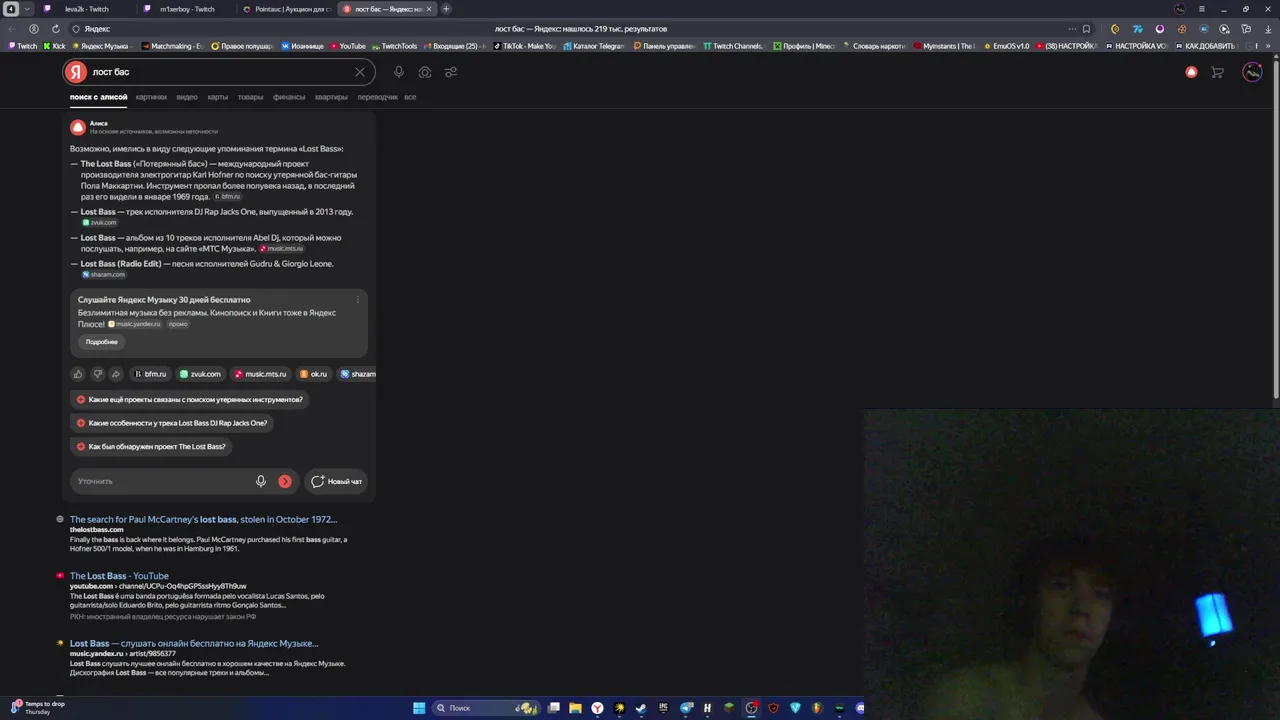Open the YouTube bookmark
Image resolution: width=1280 pixels, height=720 pixels.
point(348,46)
